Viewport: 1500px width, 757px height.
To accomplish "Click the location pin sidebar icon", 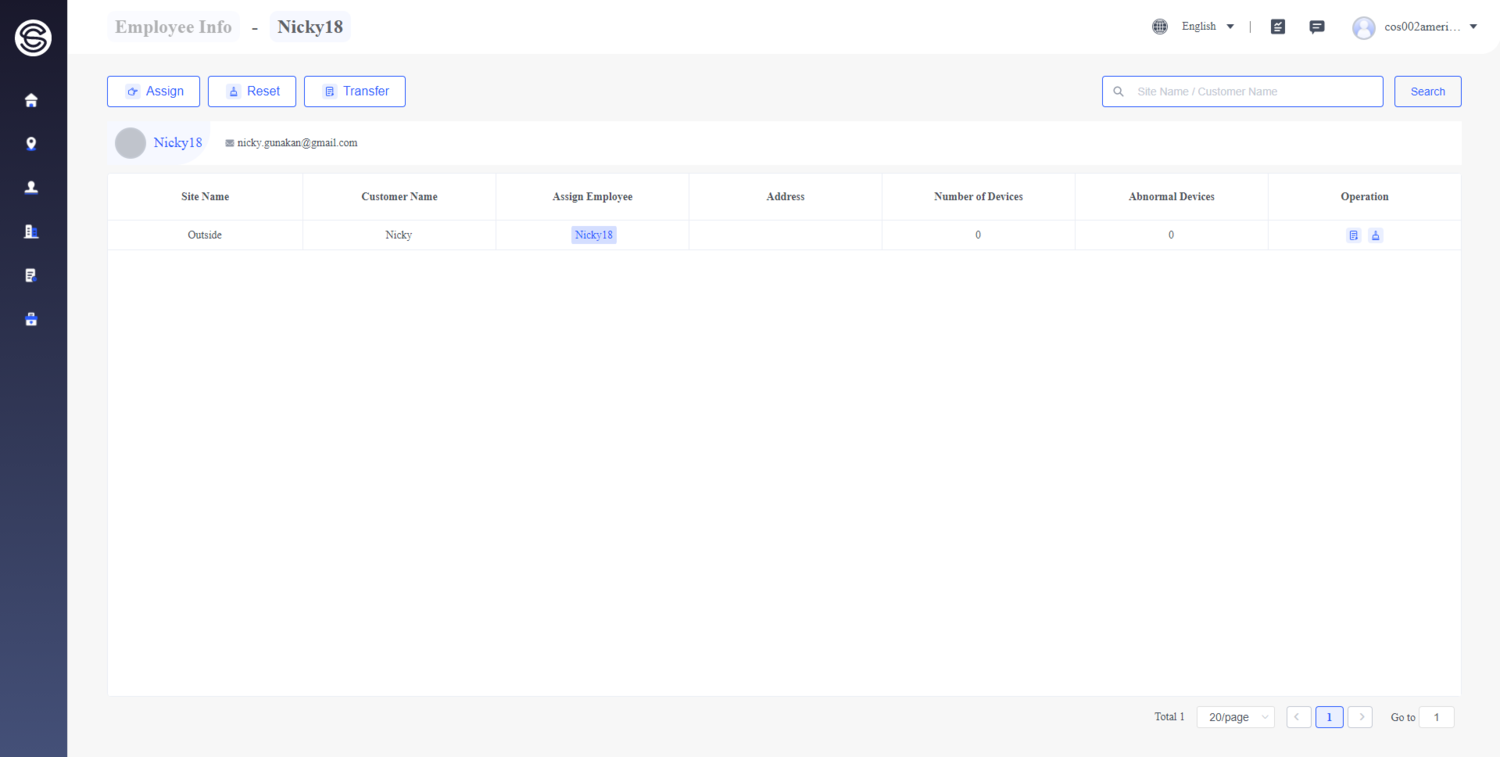I will [x=31, y=144].
